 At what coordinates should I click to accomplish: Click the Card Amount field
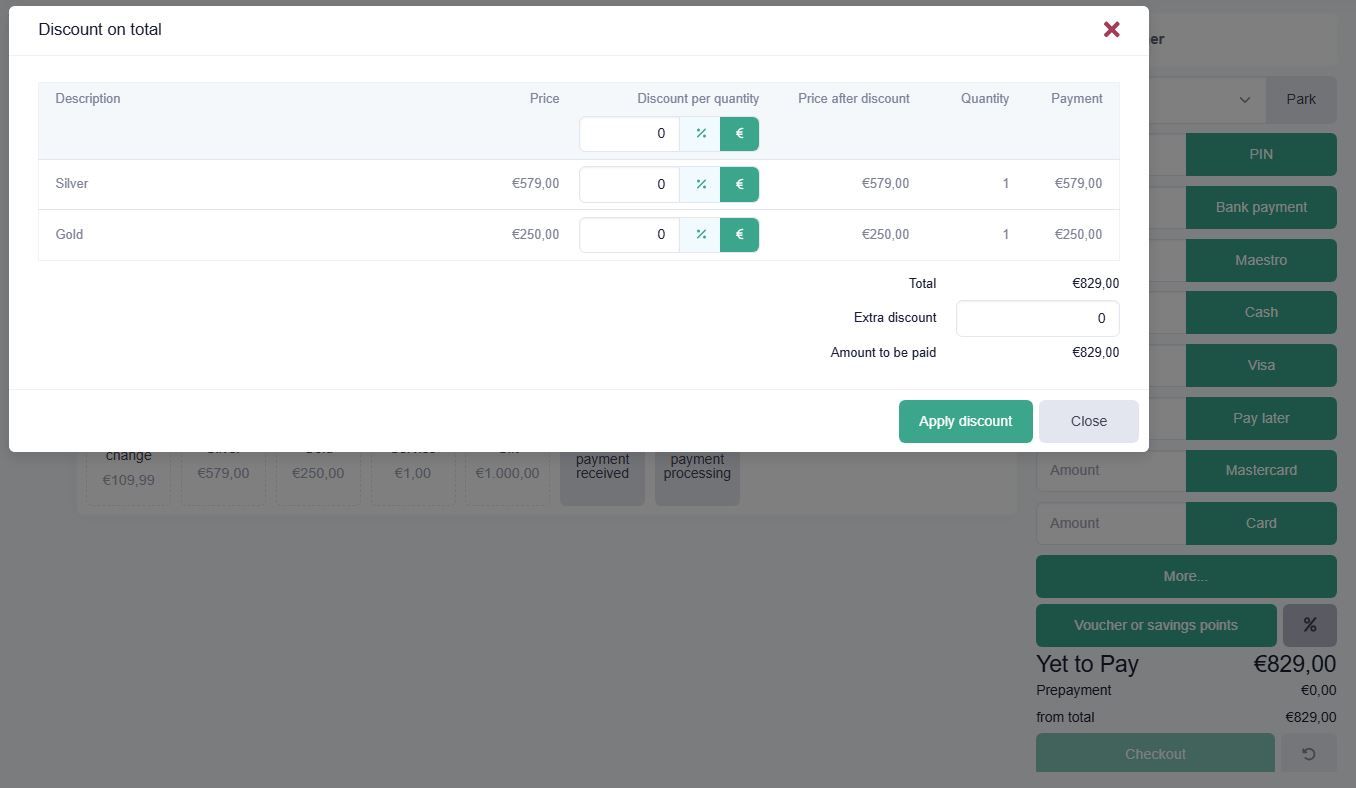1111,523
